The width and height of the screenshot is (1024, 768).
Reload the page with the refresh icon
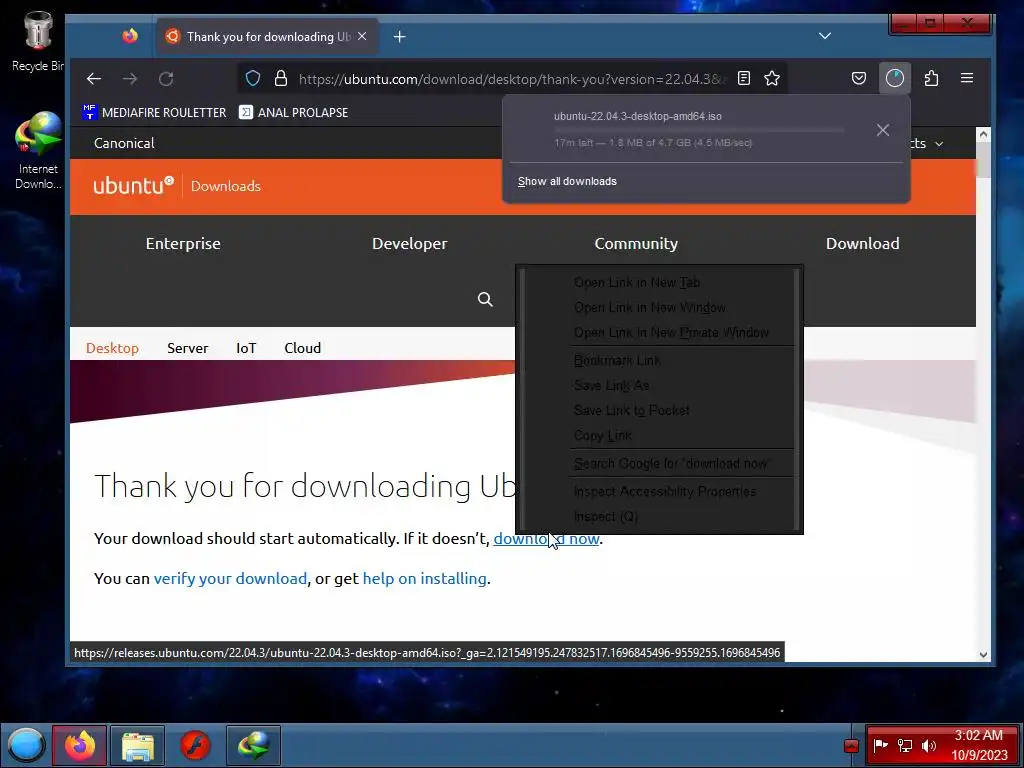(x=166, y=79)
